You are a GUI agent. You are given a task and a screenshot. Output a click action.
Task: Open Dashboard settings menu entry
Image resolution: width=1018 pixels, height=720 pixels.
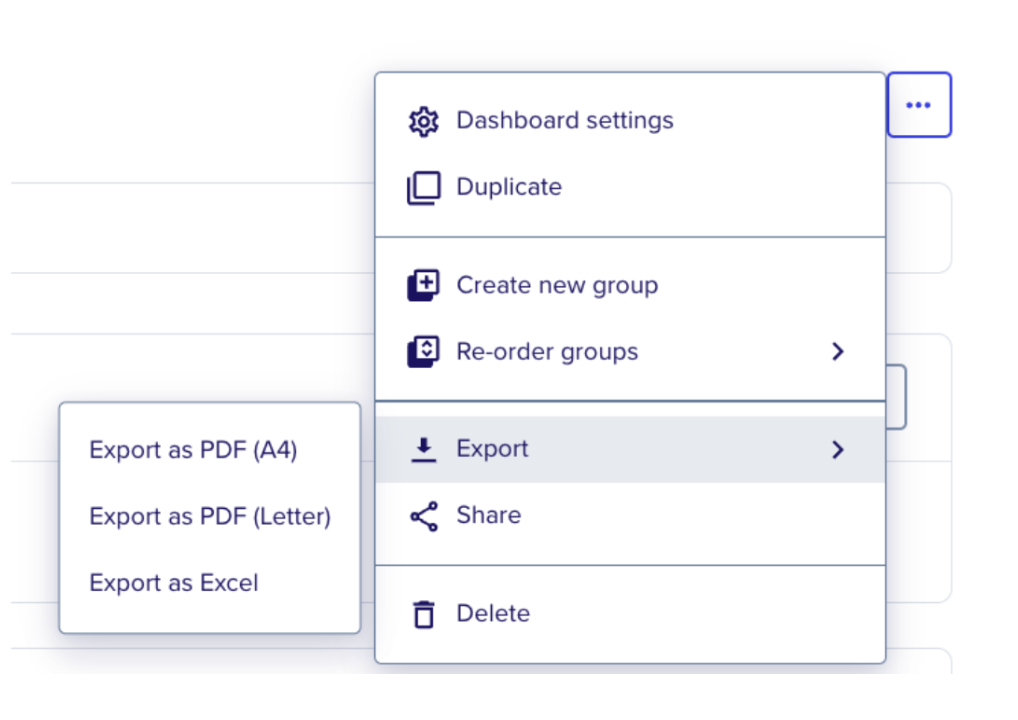click(630, 121)
